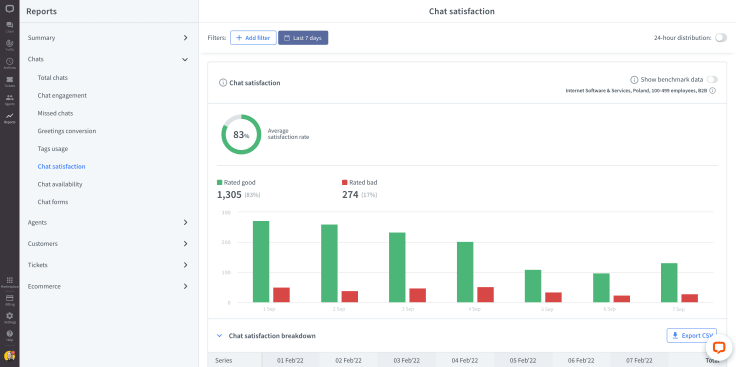Click the Add filter button
This screenshot has height=367, width=736.
[253, 38]
